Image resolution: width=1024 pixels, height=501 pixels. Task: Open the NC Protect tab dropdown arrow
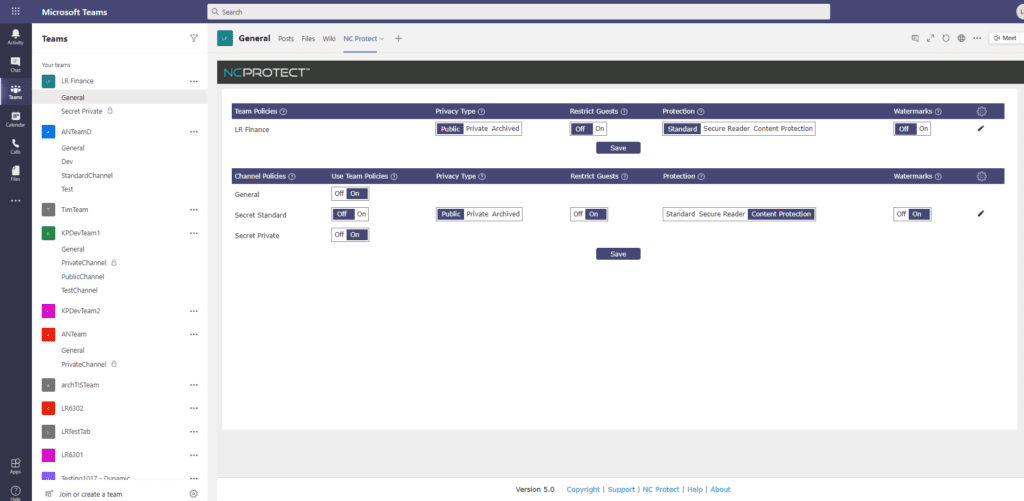[x=381, y=39]
